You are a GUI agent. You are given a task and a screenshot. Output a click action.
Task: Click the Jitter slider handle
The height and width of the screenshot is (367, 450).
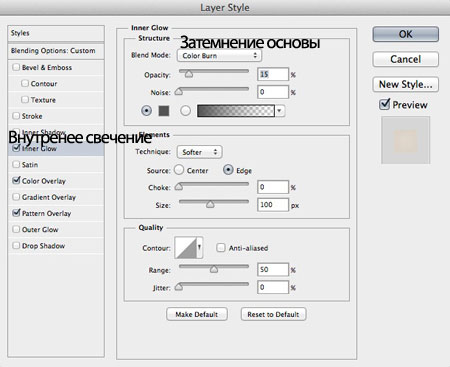point(179,287)
